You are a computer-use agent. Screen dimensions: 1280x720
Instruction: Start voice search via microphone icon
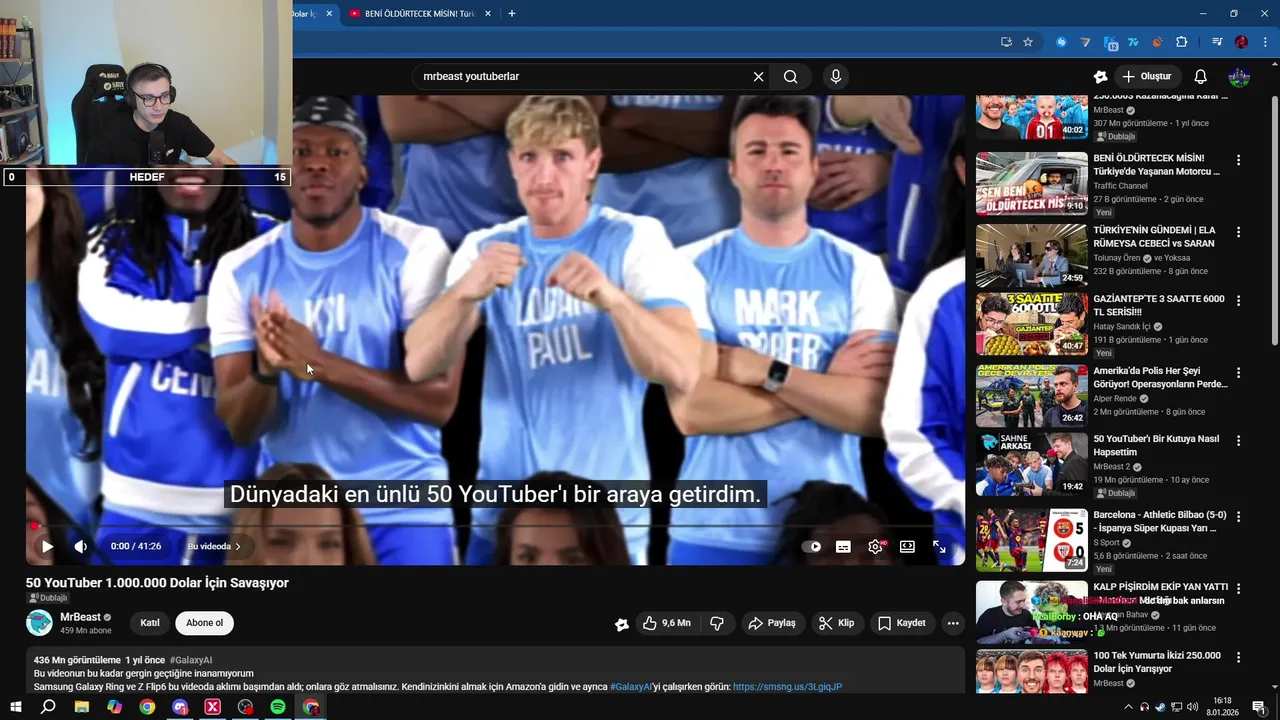tap(836, 76)
